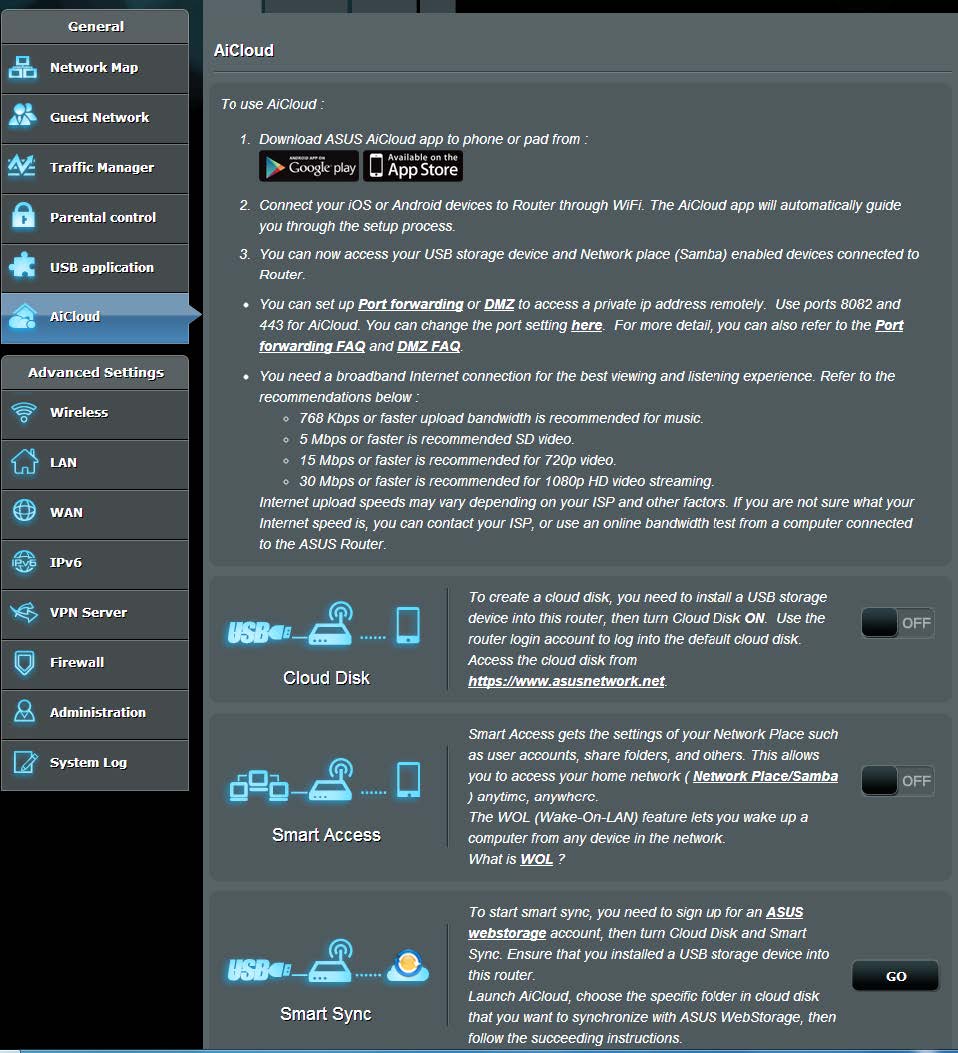Viewport: 958px width, 1053px height.
Task: Click the Wireless signal icon
Action: [x=24, y=412]
